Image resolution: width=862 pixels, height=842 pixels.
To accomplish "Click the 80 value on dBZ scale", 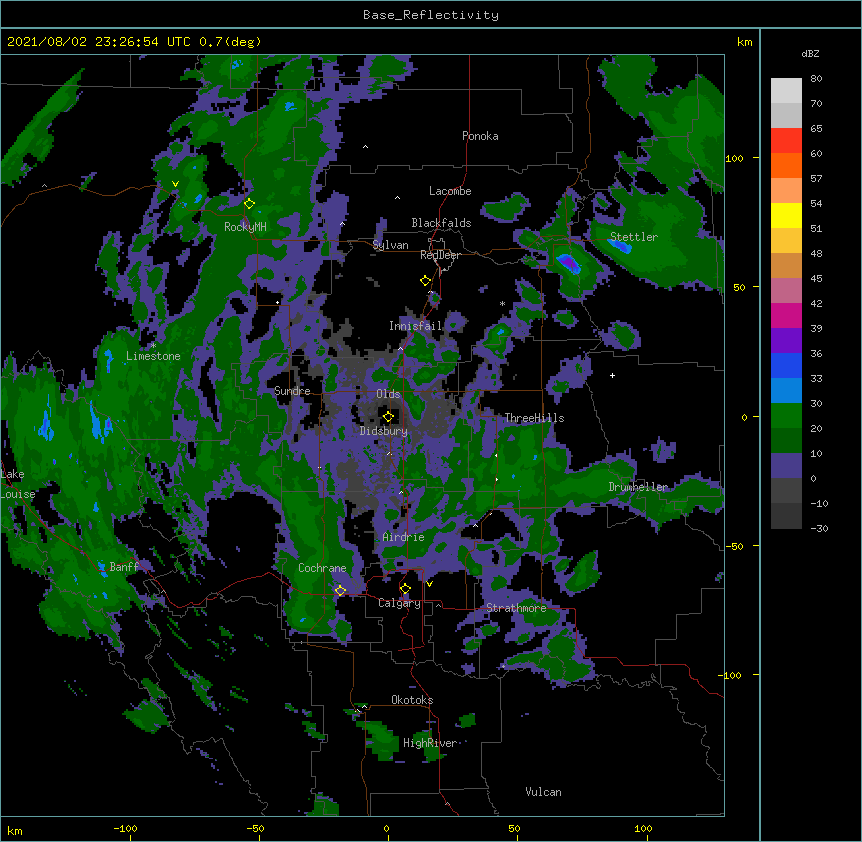I will pyautogui.click(x=816, y=79).
